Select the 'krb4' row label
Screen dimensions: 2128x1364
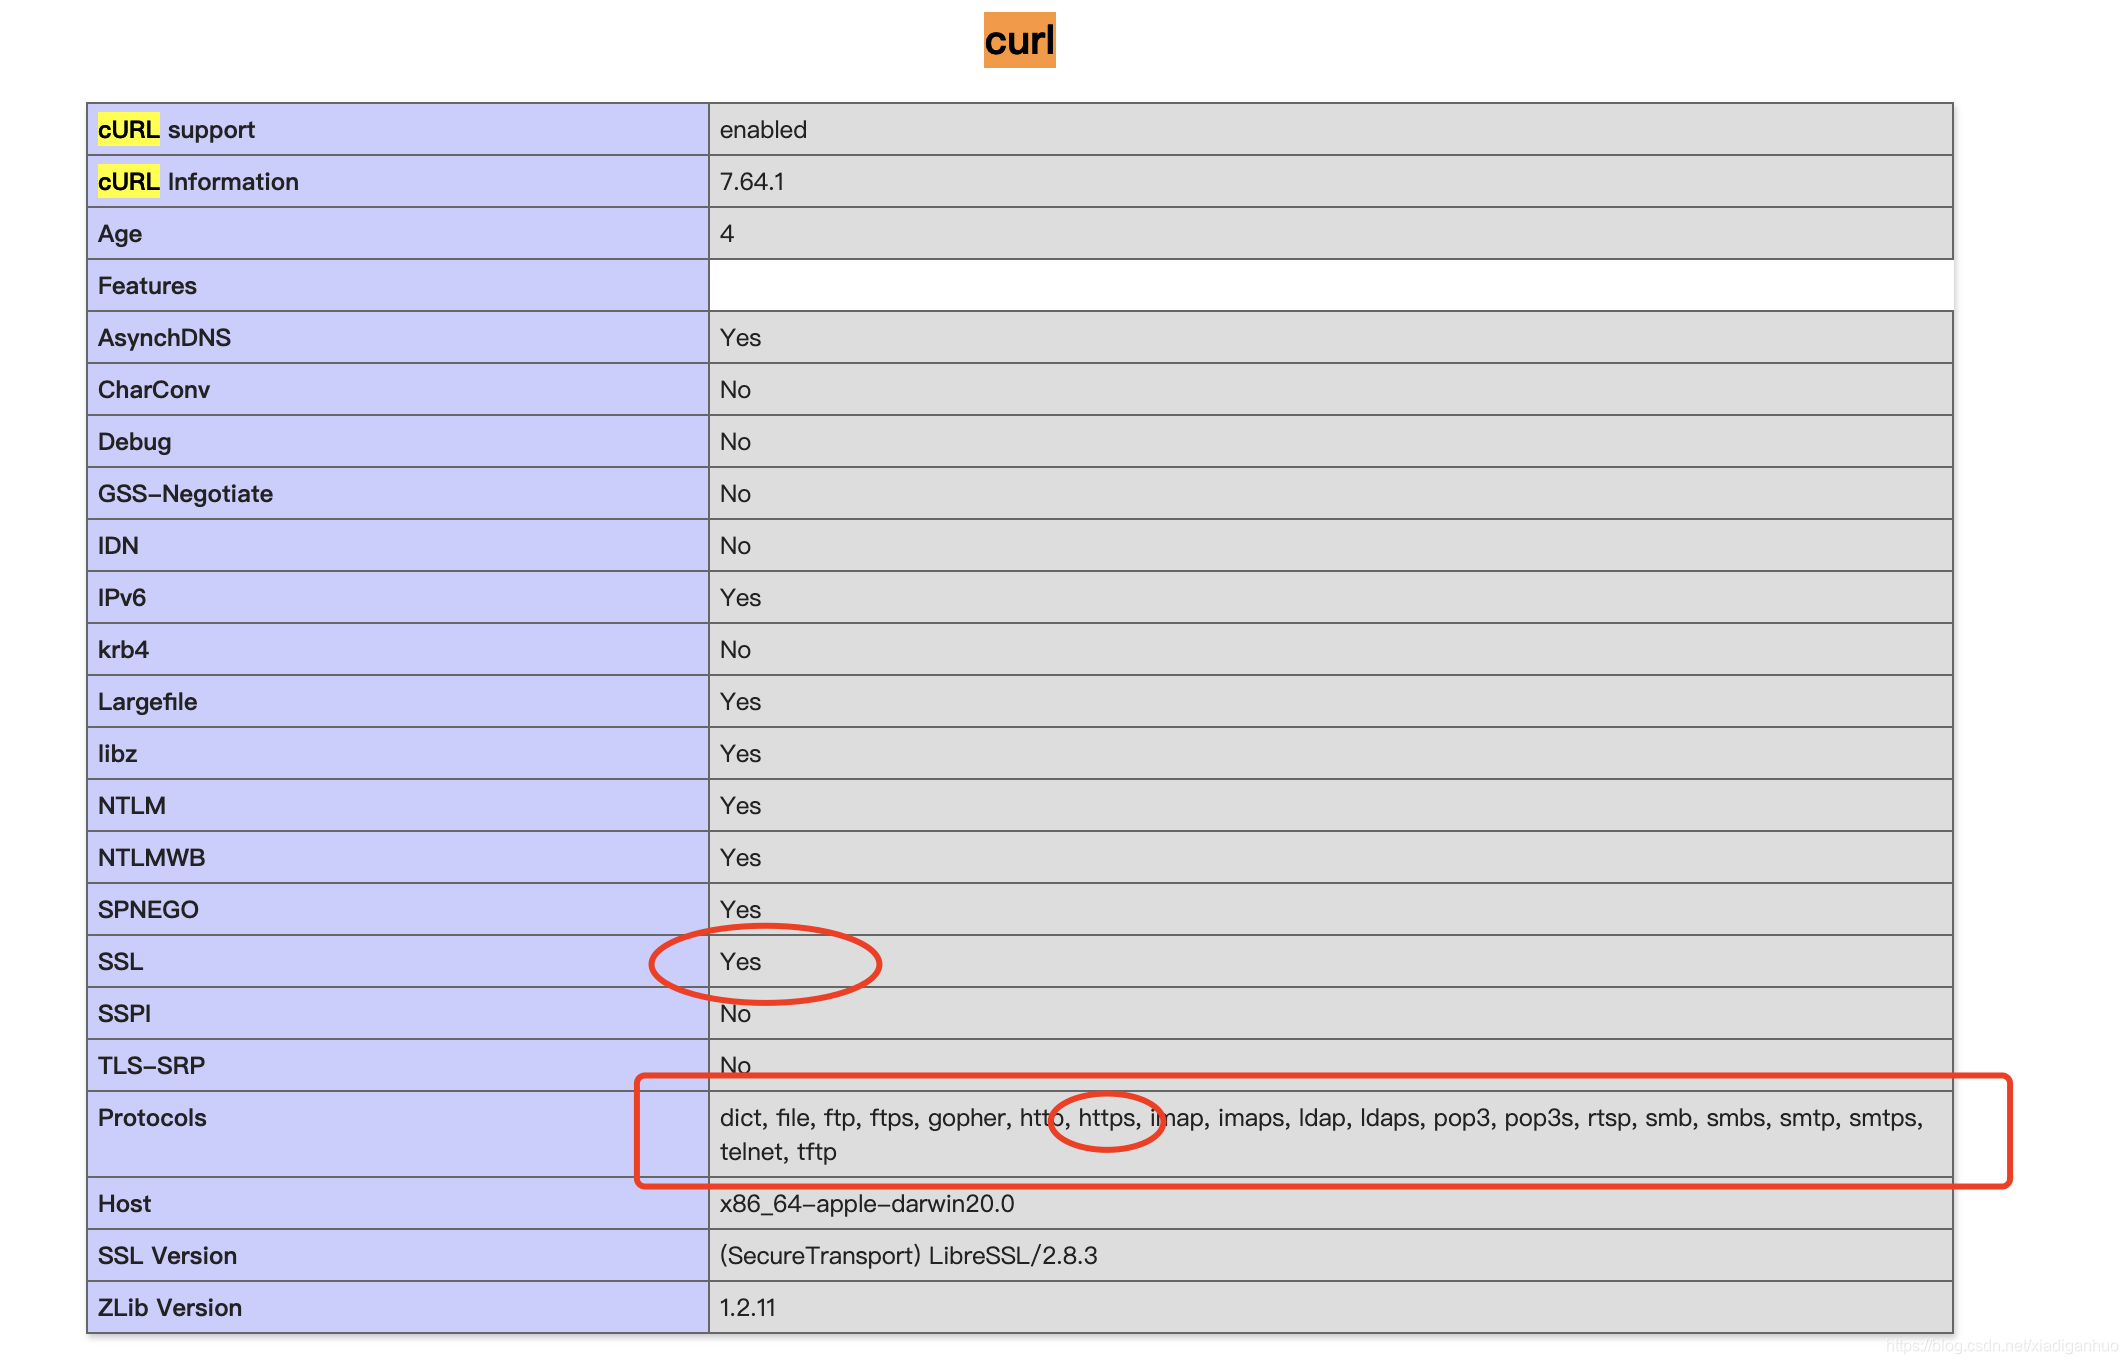tap(123, 650)
